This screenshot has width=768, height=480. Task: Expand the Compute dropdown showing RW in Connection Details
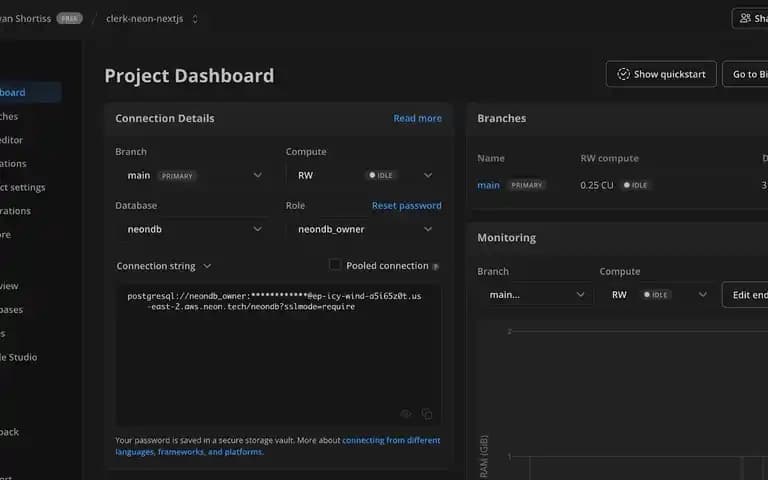[x=363, y=175]
